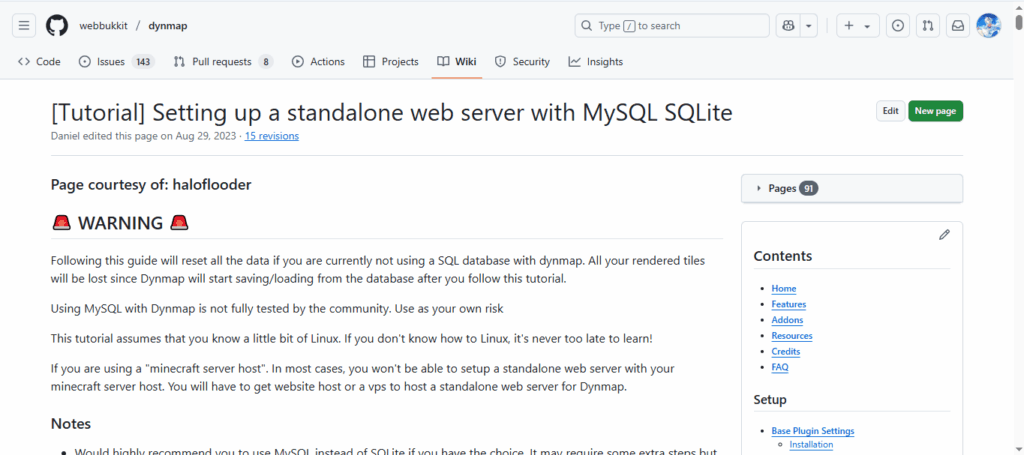This screenshot has height=455, width=1024.
Task: Open the create new plus dropdown
Action: tap(856, 25)
